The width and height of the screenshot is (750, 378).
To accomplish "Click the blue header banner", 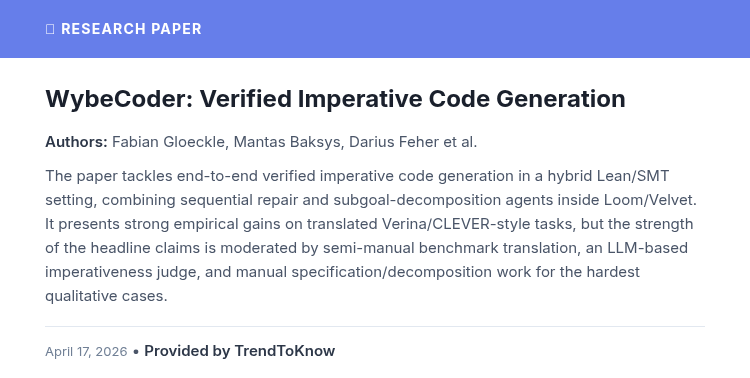I will click(375, 29).
